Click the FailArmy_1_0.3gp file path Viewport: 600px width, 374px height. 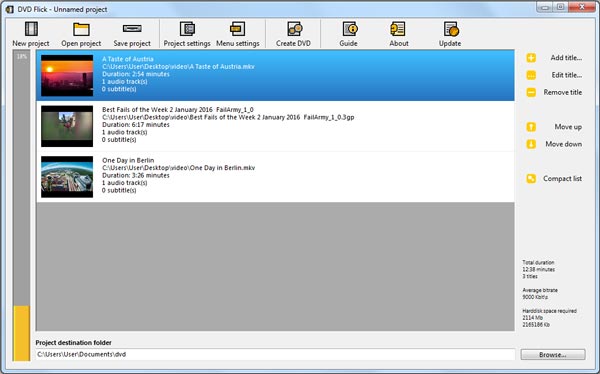pyautogui.click(x=228, y=117)
